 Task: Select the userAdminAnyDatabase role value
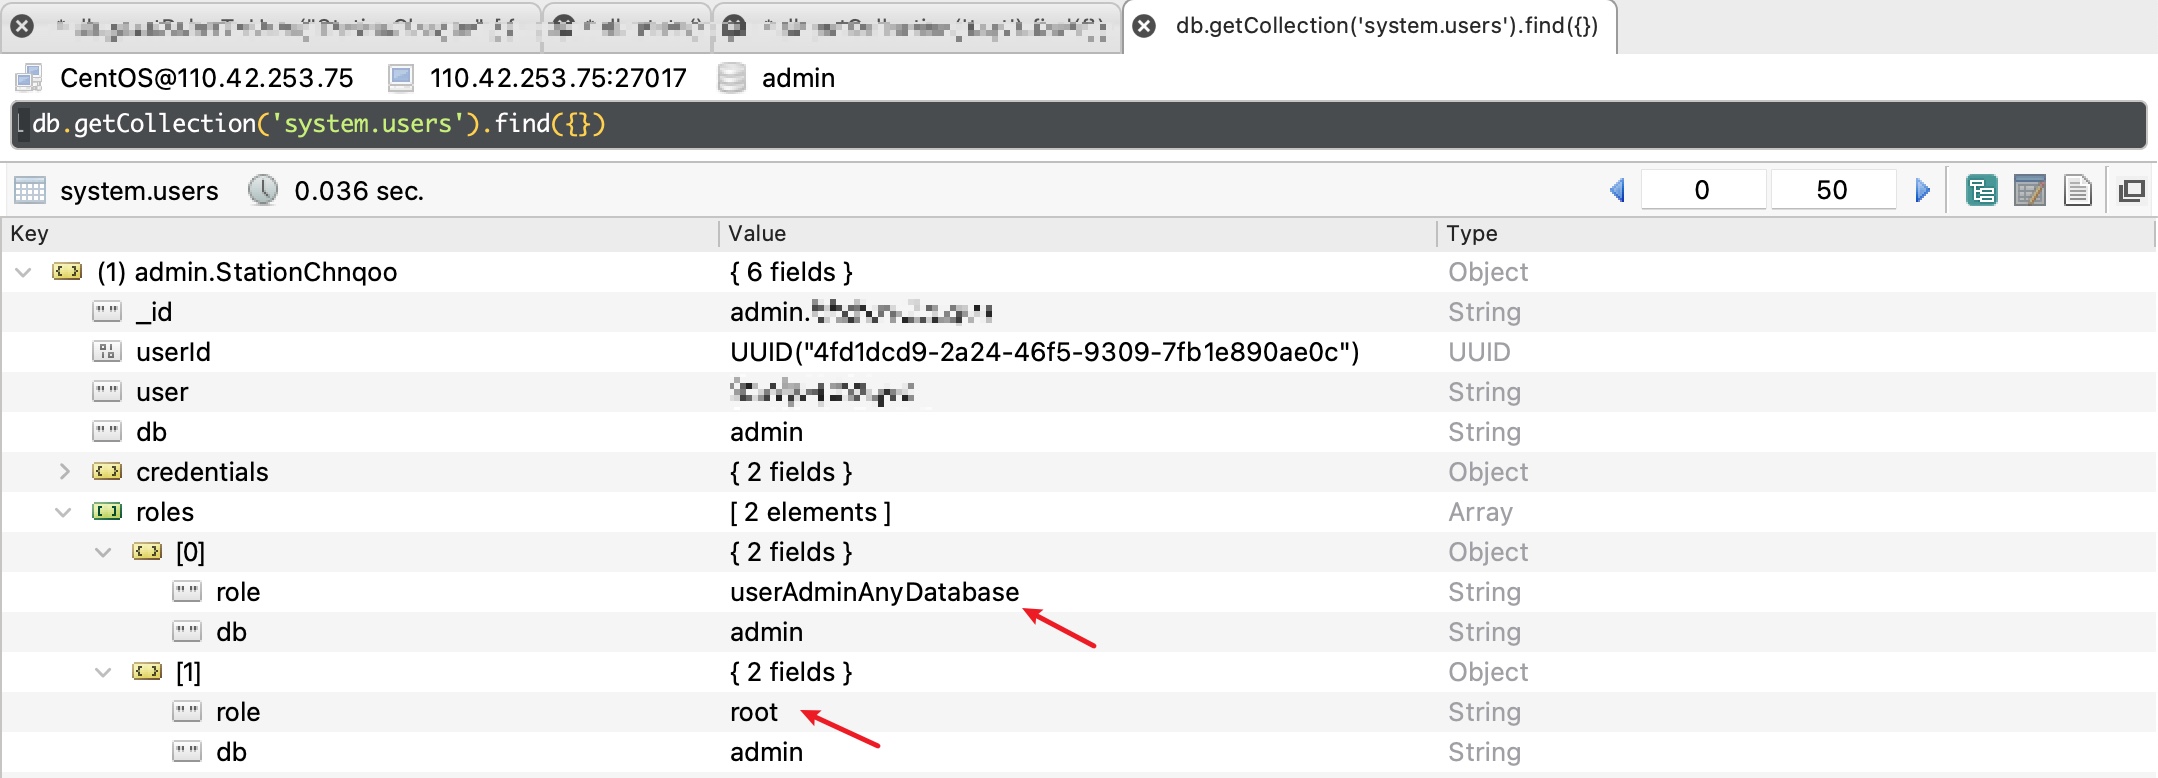click(x=874, y=592)
